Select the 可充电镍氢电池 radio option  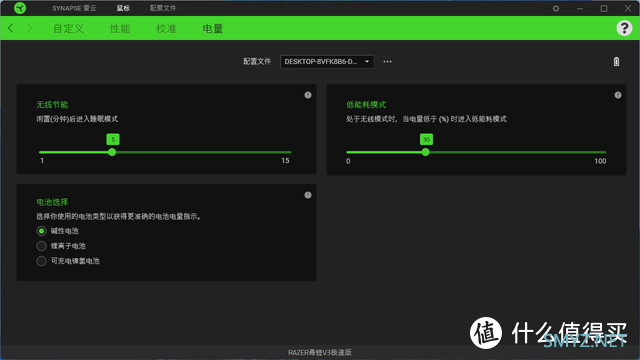(41, 261)
